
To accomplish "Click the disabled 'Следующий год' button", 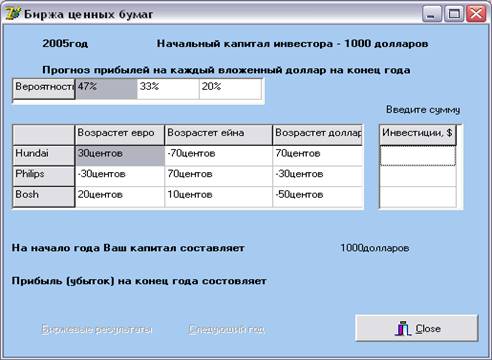I will (x=227, y=329).
